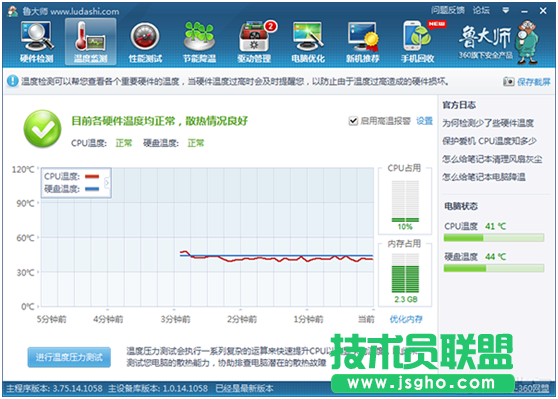Minimize the 鲁大师 window
The width and height of the screenshot is (558, 399).
(x=524, y=11)
